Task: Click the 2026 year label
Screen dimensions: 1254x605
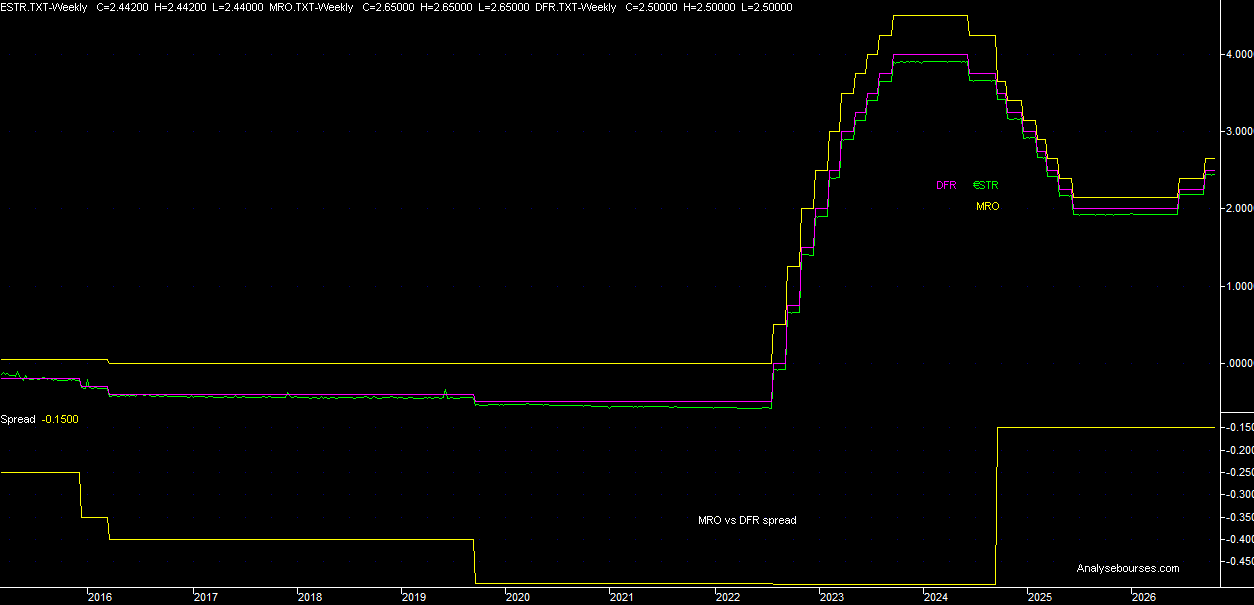Action: [x=1144, y=597]
